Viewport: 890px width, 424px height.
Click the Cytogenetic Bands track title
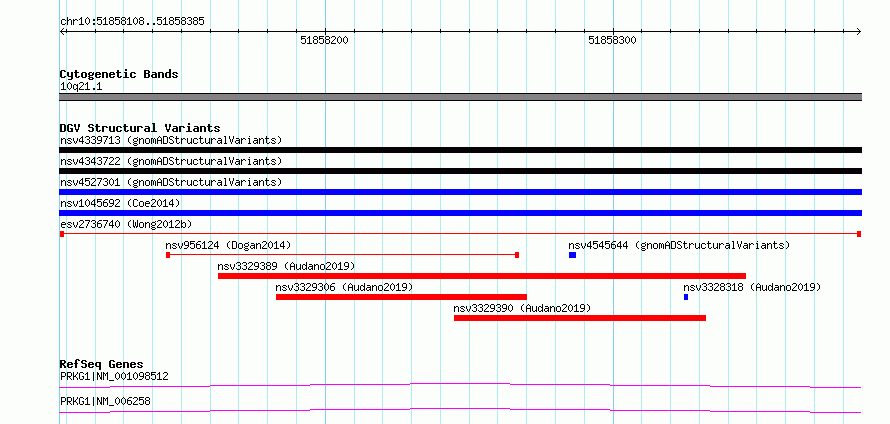(x=119, y=74)
